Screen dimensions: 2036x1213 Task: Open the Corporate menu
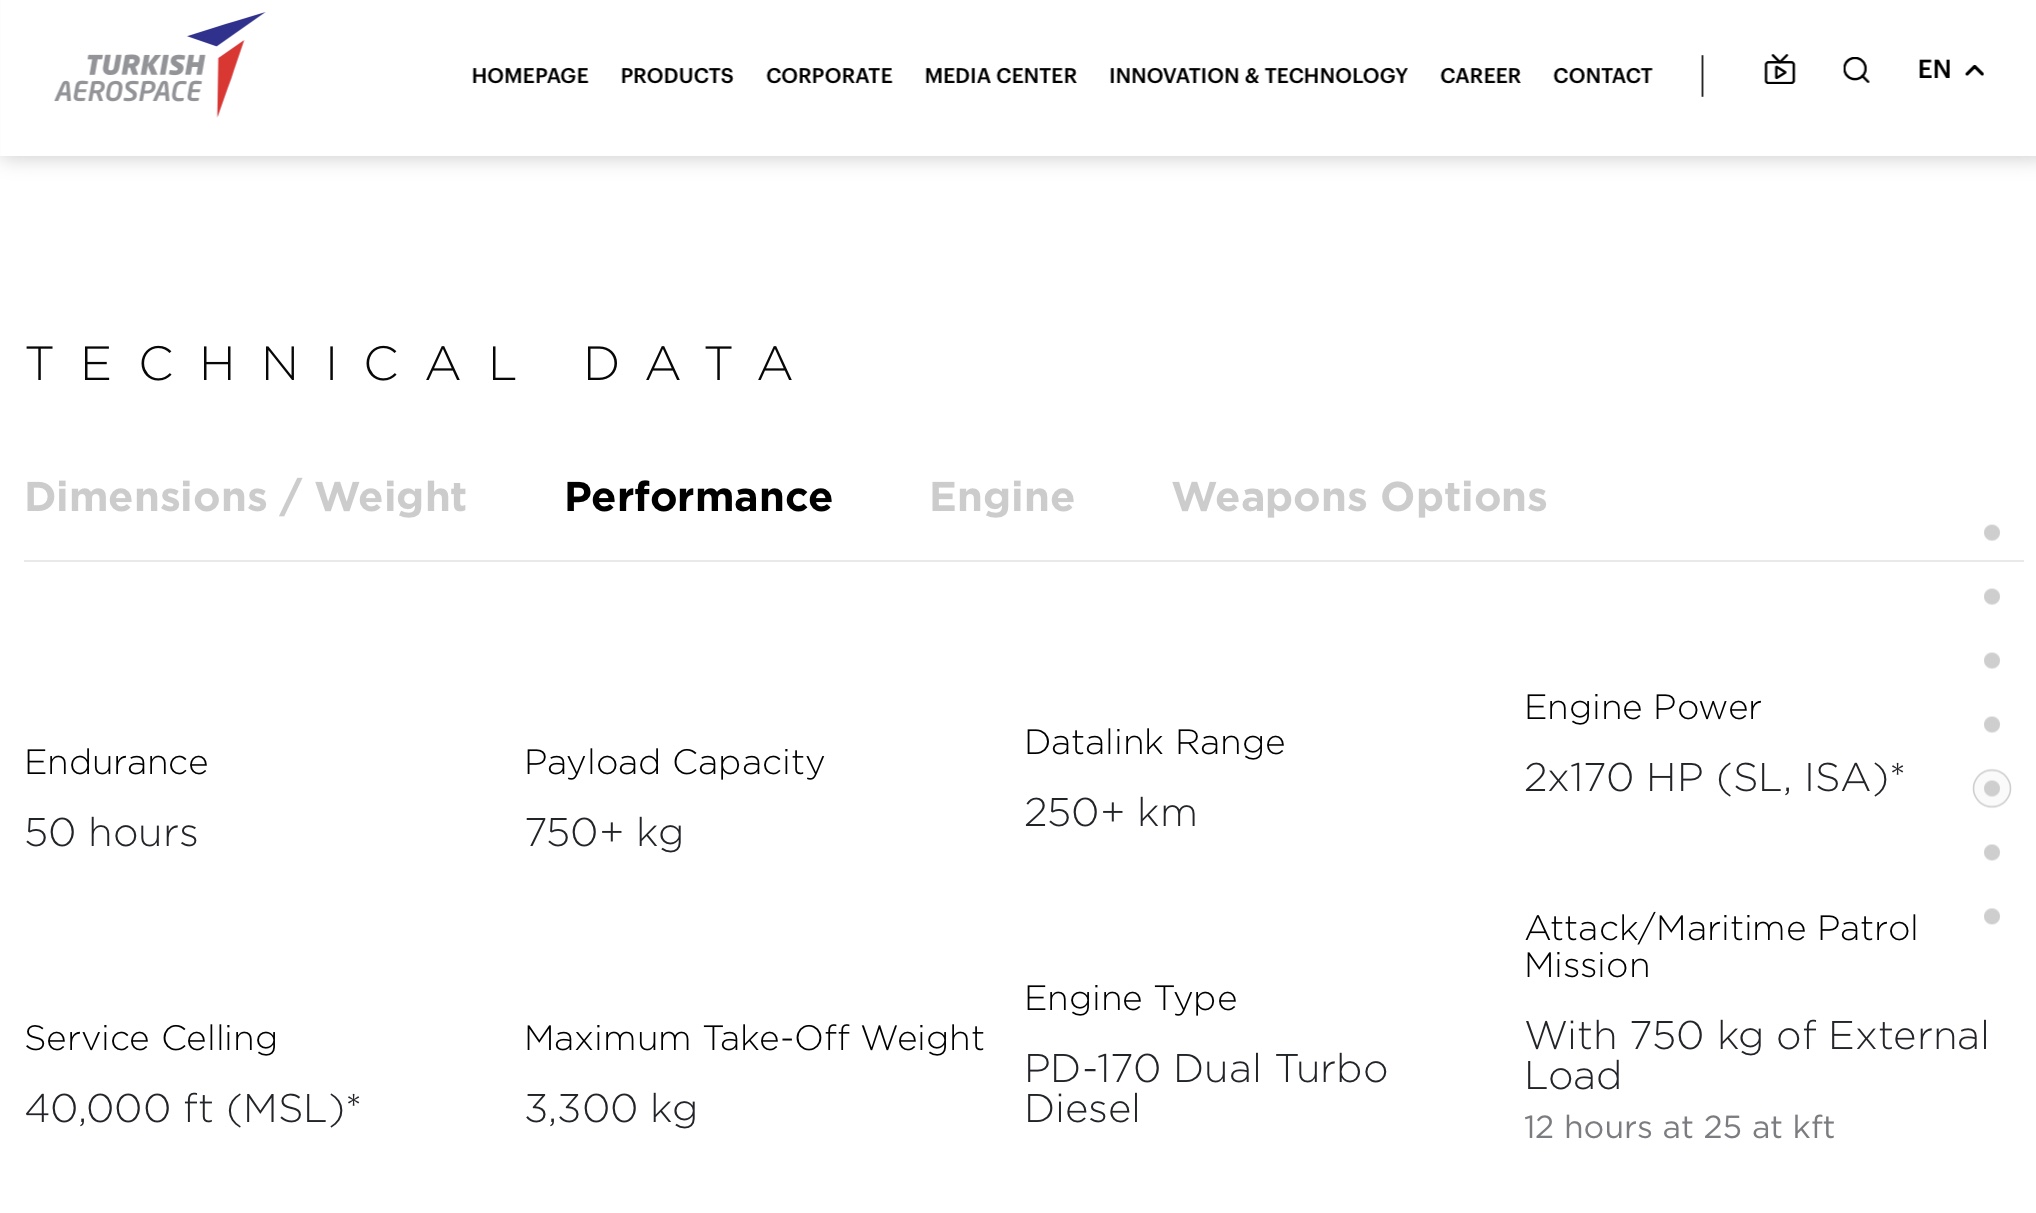coord(829,76)
